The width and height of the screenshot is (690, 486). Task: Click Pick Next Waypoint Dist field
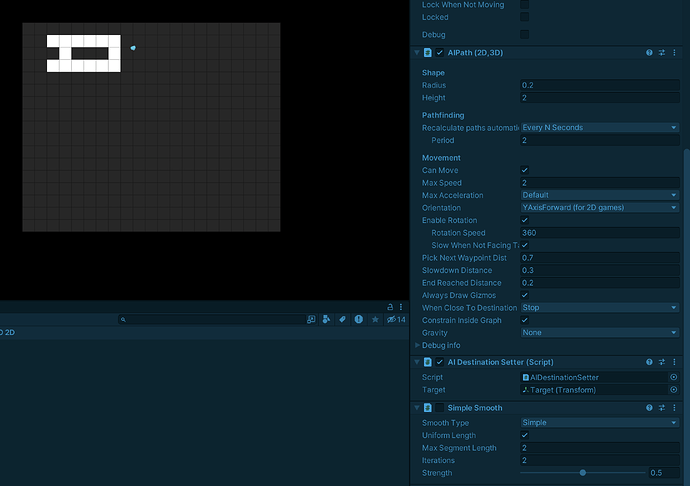tap(599, 258)
